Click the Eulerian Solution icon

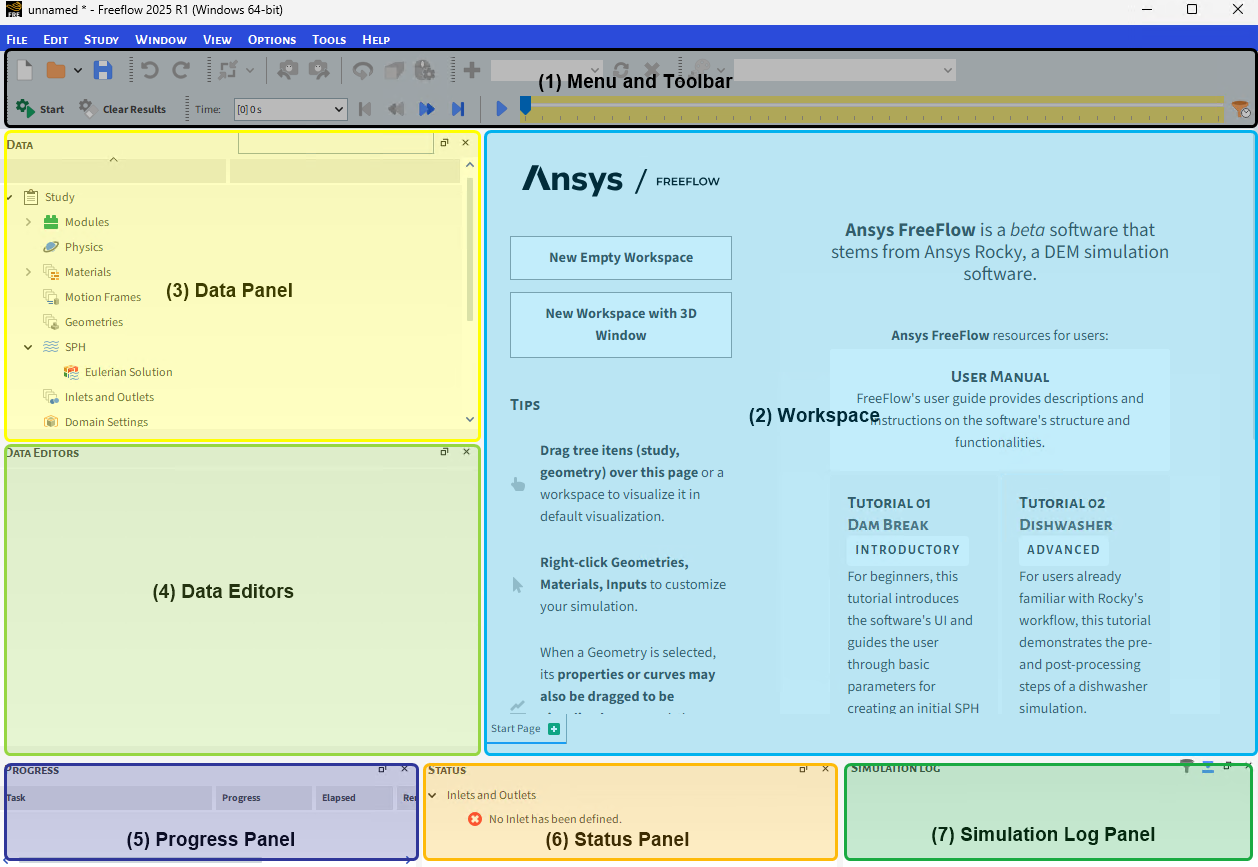(x=71, y=372)
